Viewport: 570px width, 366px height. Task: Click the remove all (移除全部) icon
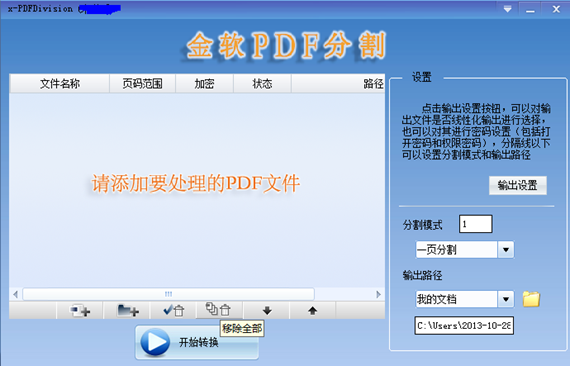pos(219,310)
